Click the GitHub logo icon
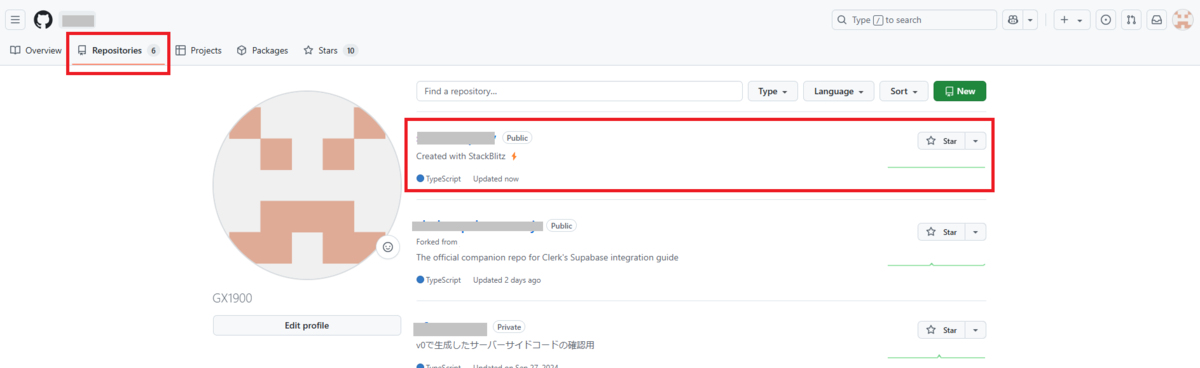The height and width of the screenshot is (368, 1200). [43, 20]
